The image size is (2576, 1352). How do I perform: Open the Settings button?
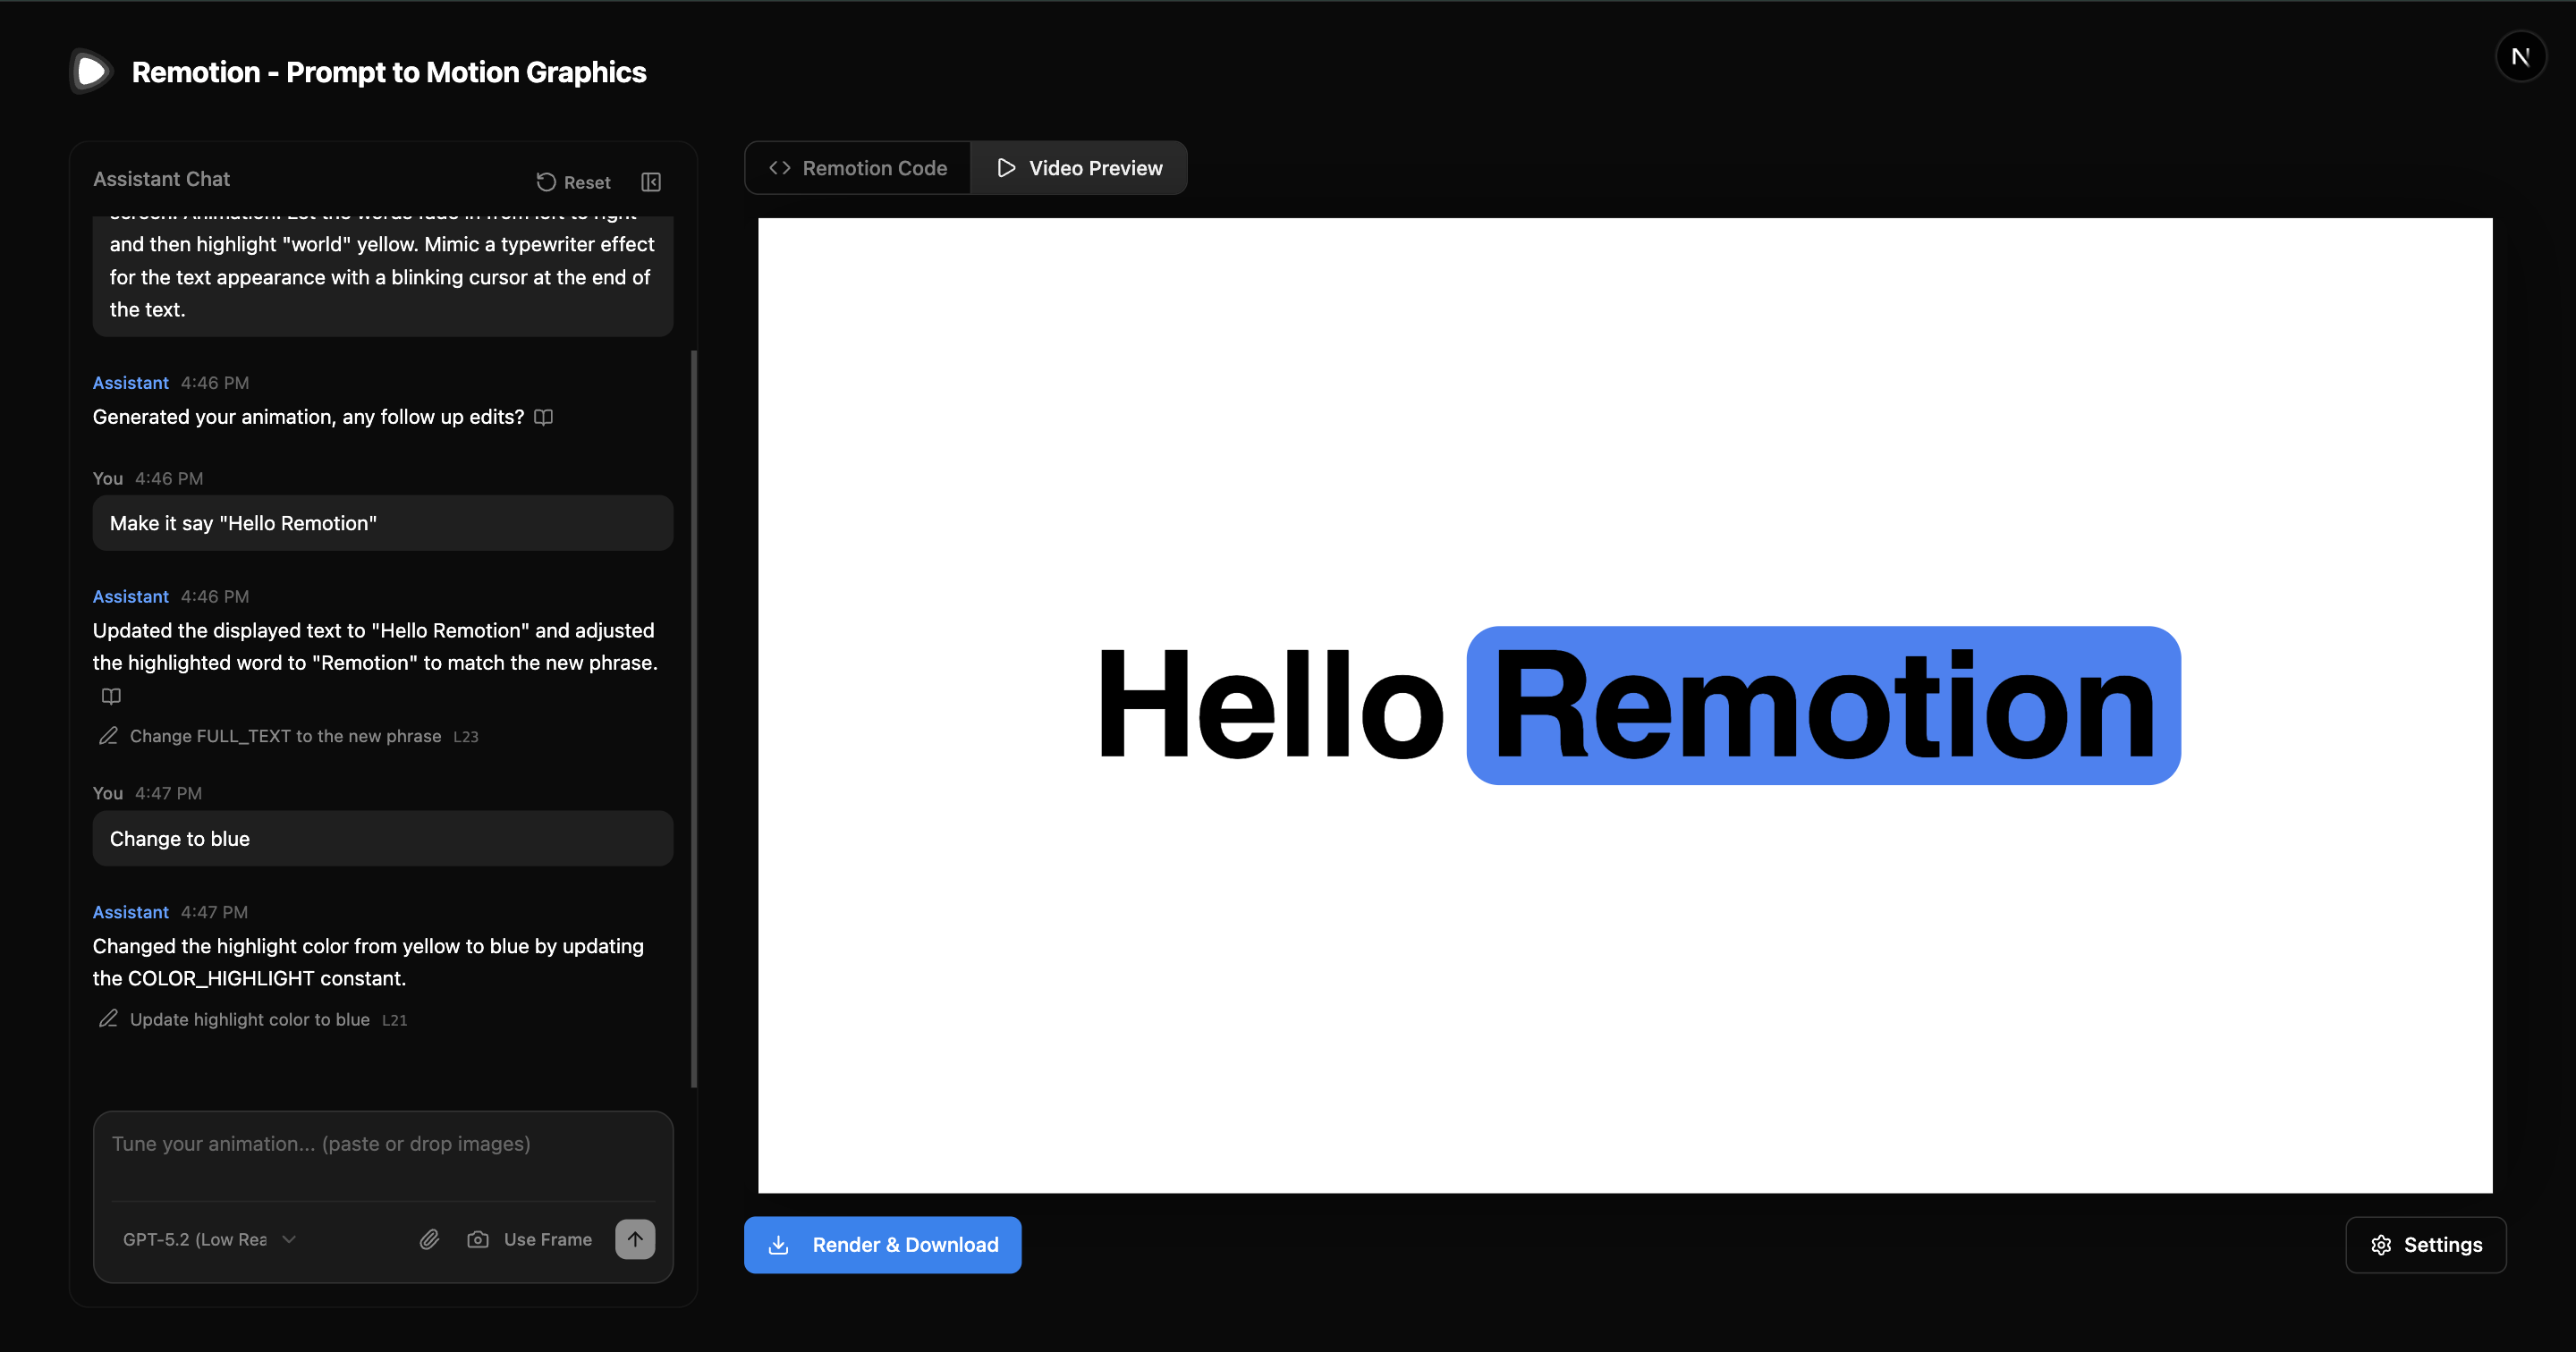(x=2425, y=1244)
